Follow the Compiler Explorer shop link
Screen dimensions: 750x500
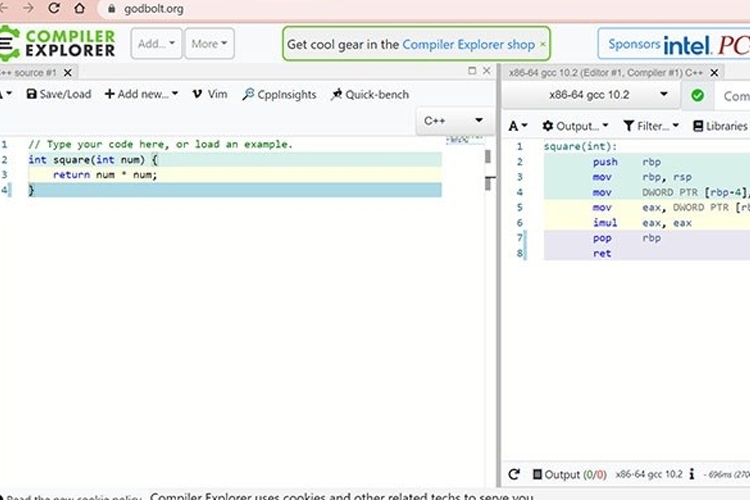tap(468, 44)
